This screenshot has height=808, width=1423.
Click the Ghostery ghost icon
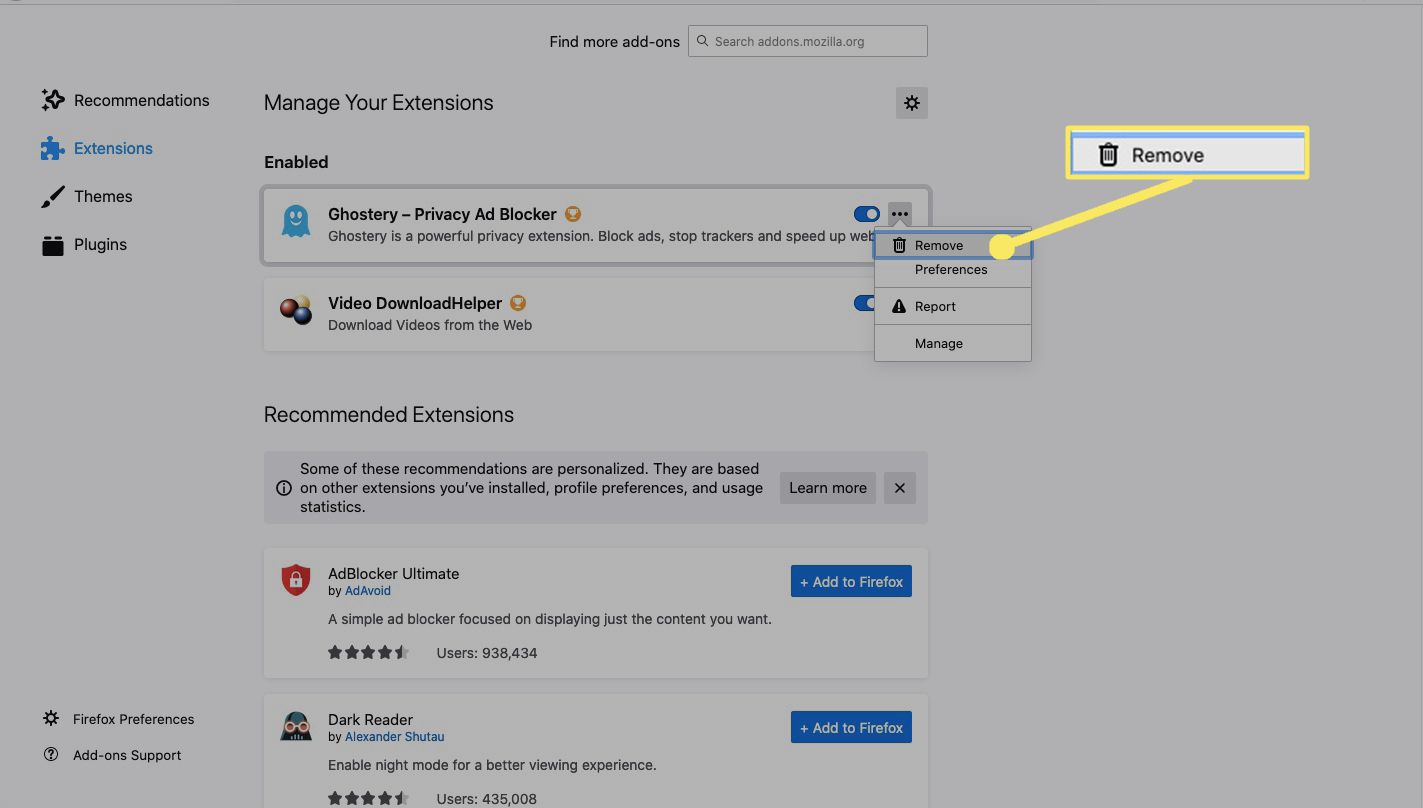[295, 221]
